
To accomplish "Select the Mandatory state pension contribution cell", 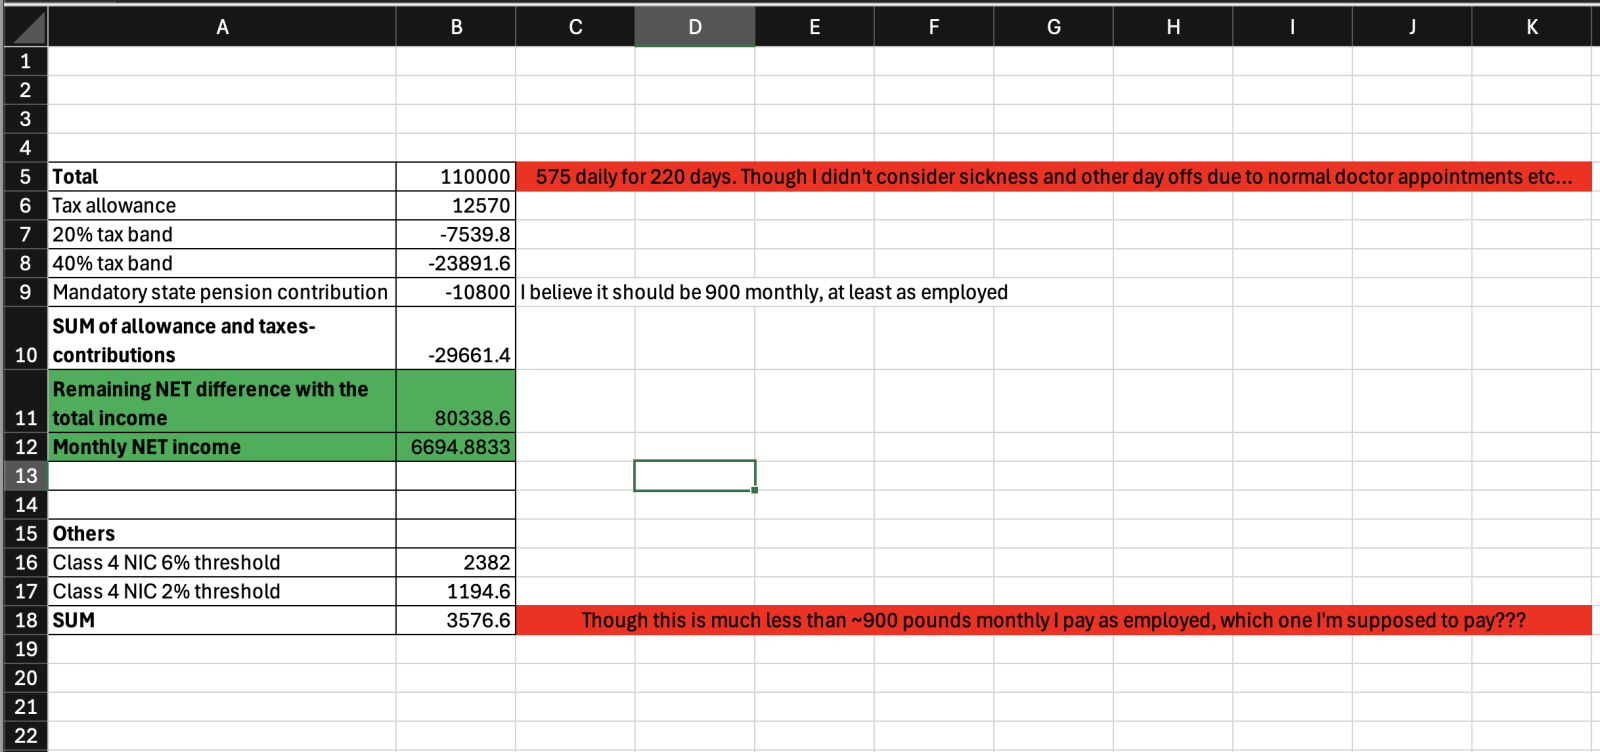I will [x=222, y=293].
